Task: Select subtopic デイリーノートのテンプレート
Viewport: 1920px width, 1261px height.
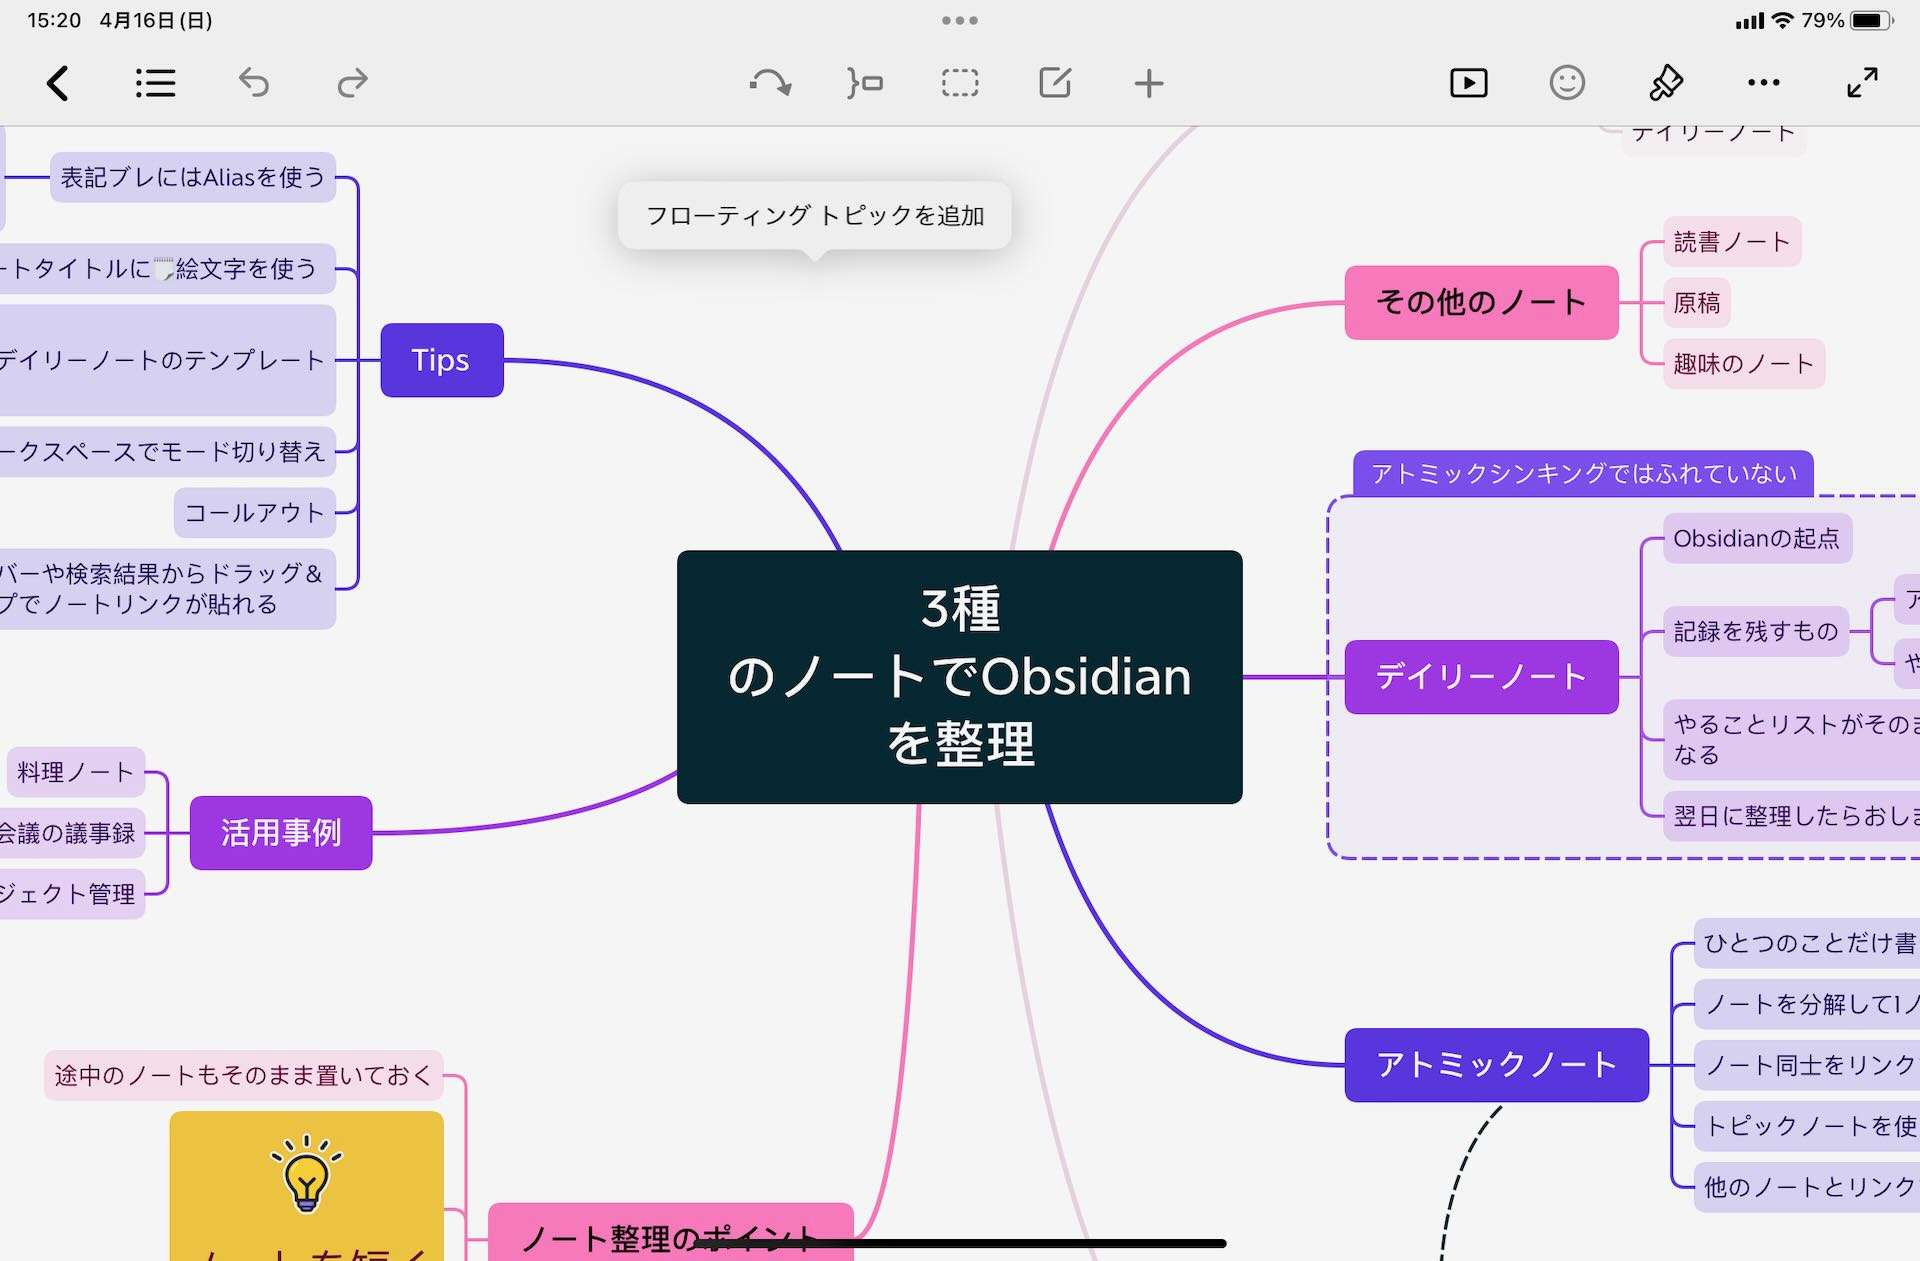Action: [x=167, y=360]
